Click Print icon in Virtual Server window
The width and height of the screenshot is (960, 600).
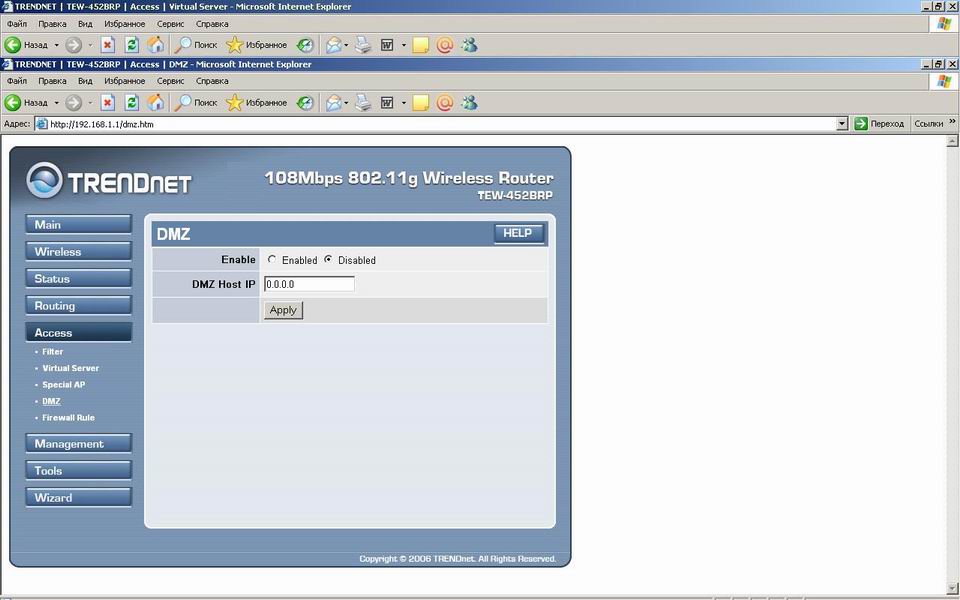click(363, 45)
